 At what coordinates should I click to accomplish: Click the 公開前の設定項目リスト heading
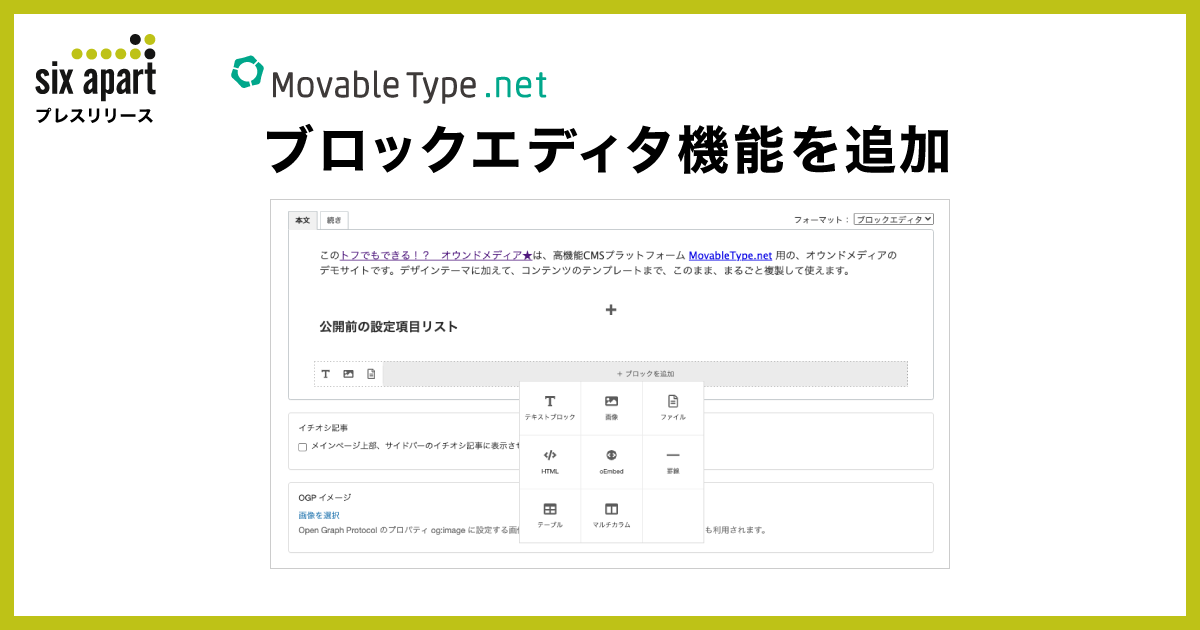point(389,327)
